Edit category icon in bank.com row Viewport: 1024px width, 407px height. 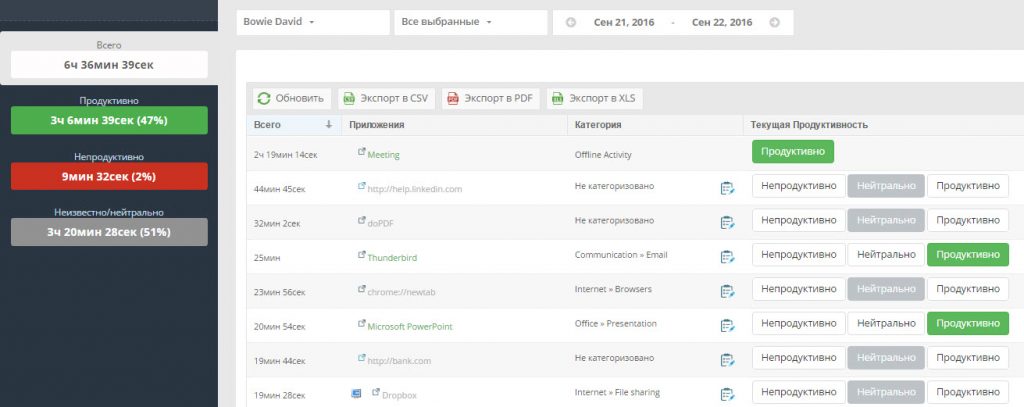(727, 360)
